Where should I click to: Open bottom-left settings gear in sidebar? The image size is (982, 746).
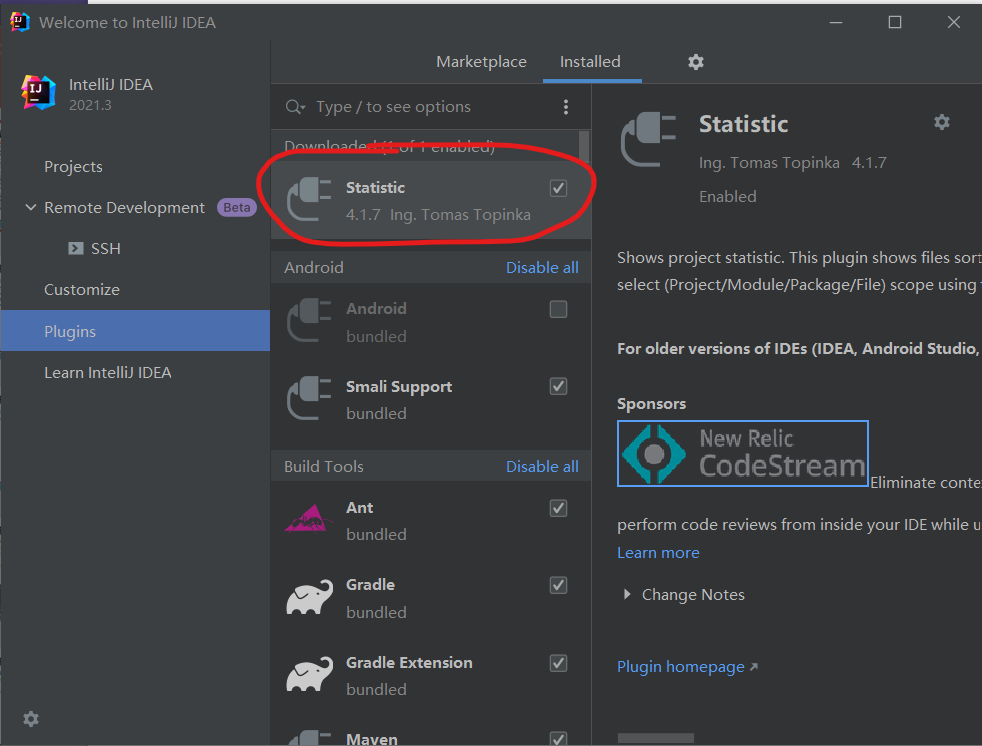[31, 718]
